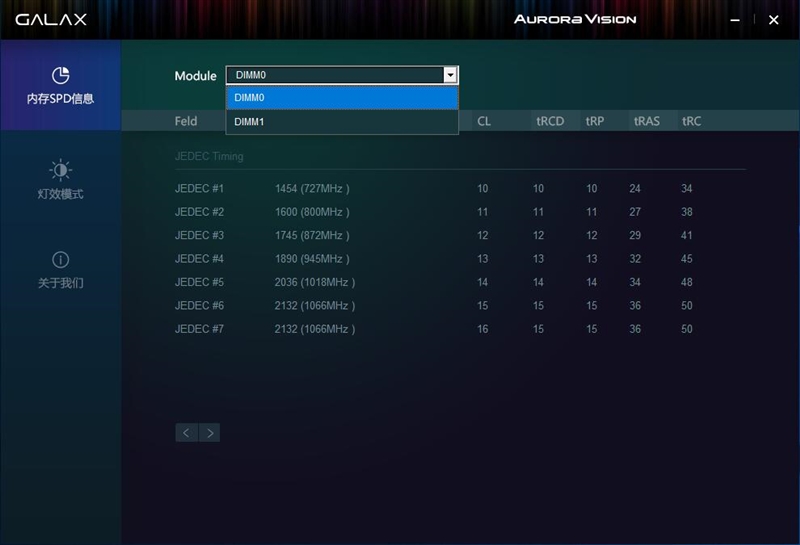This screenshot has height=545, width=800.
Task: Click JEDEC #5 tRC value 48
Action: 687,282
